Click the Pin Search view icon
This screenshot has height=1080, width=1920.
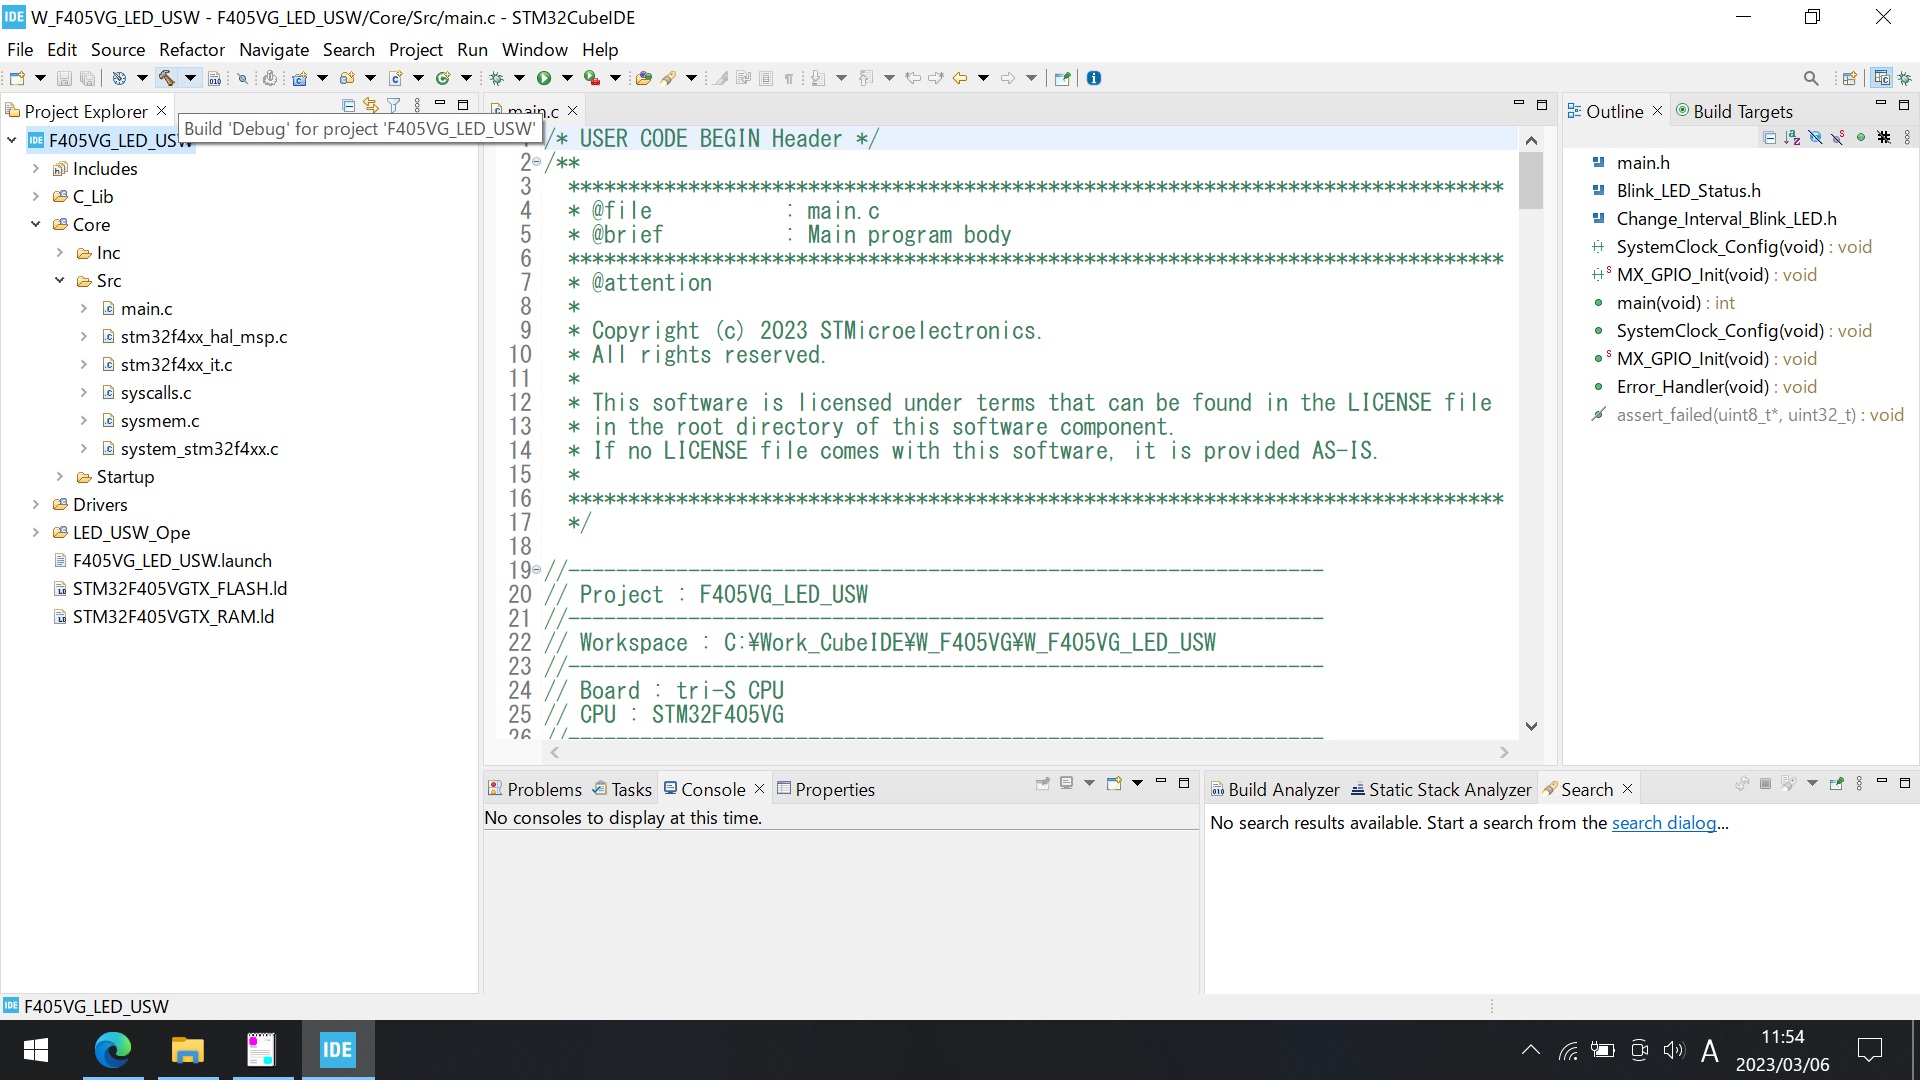(1836, 783)
